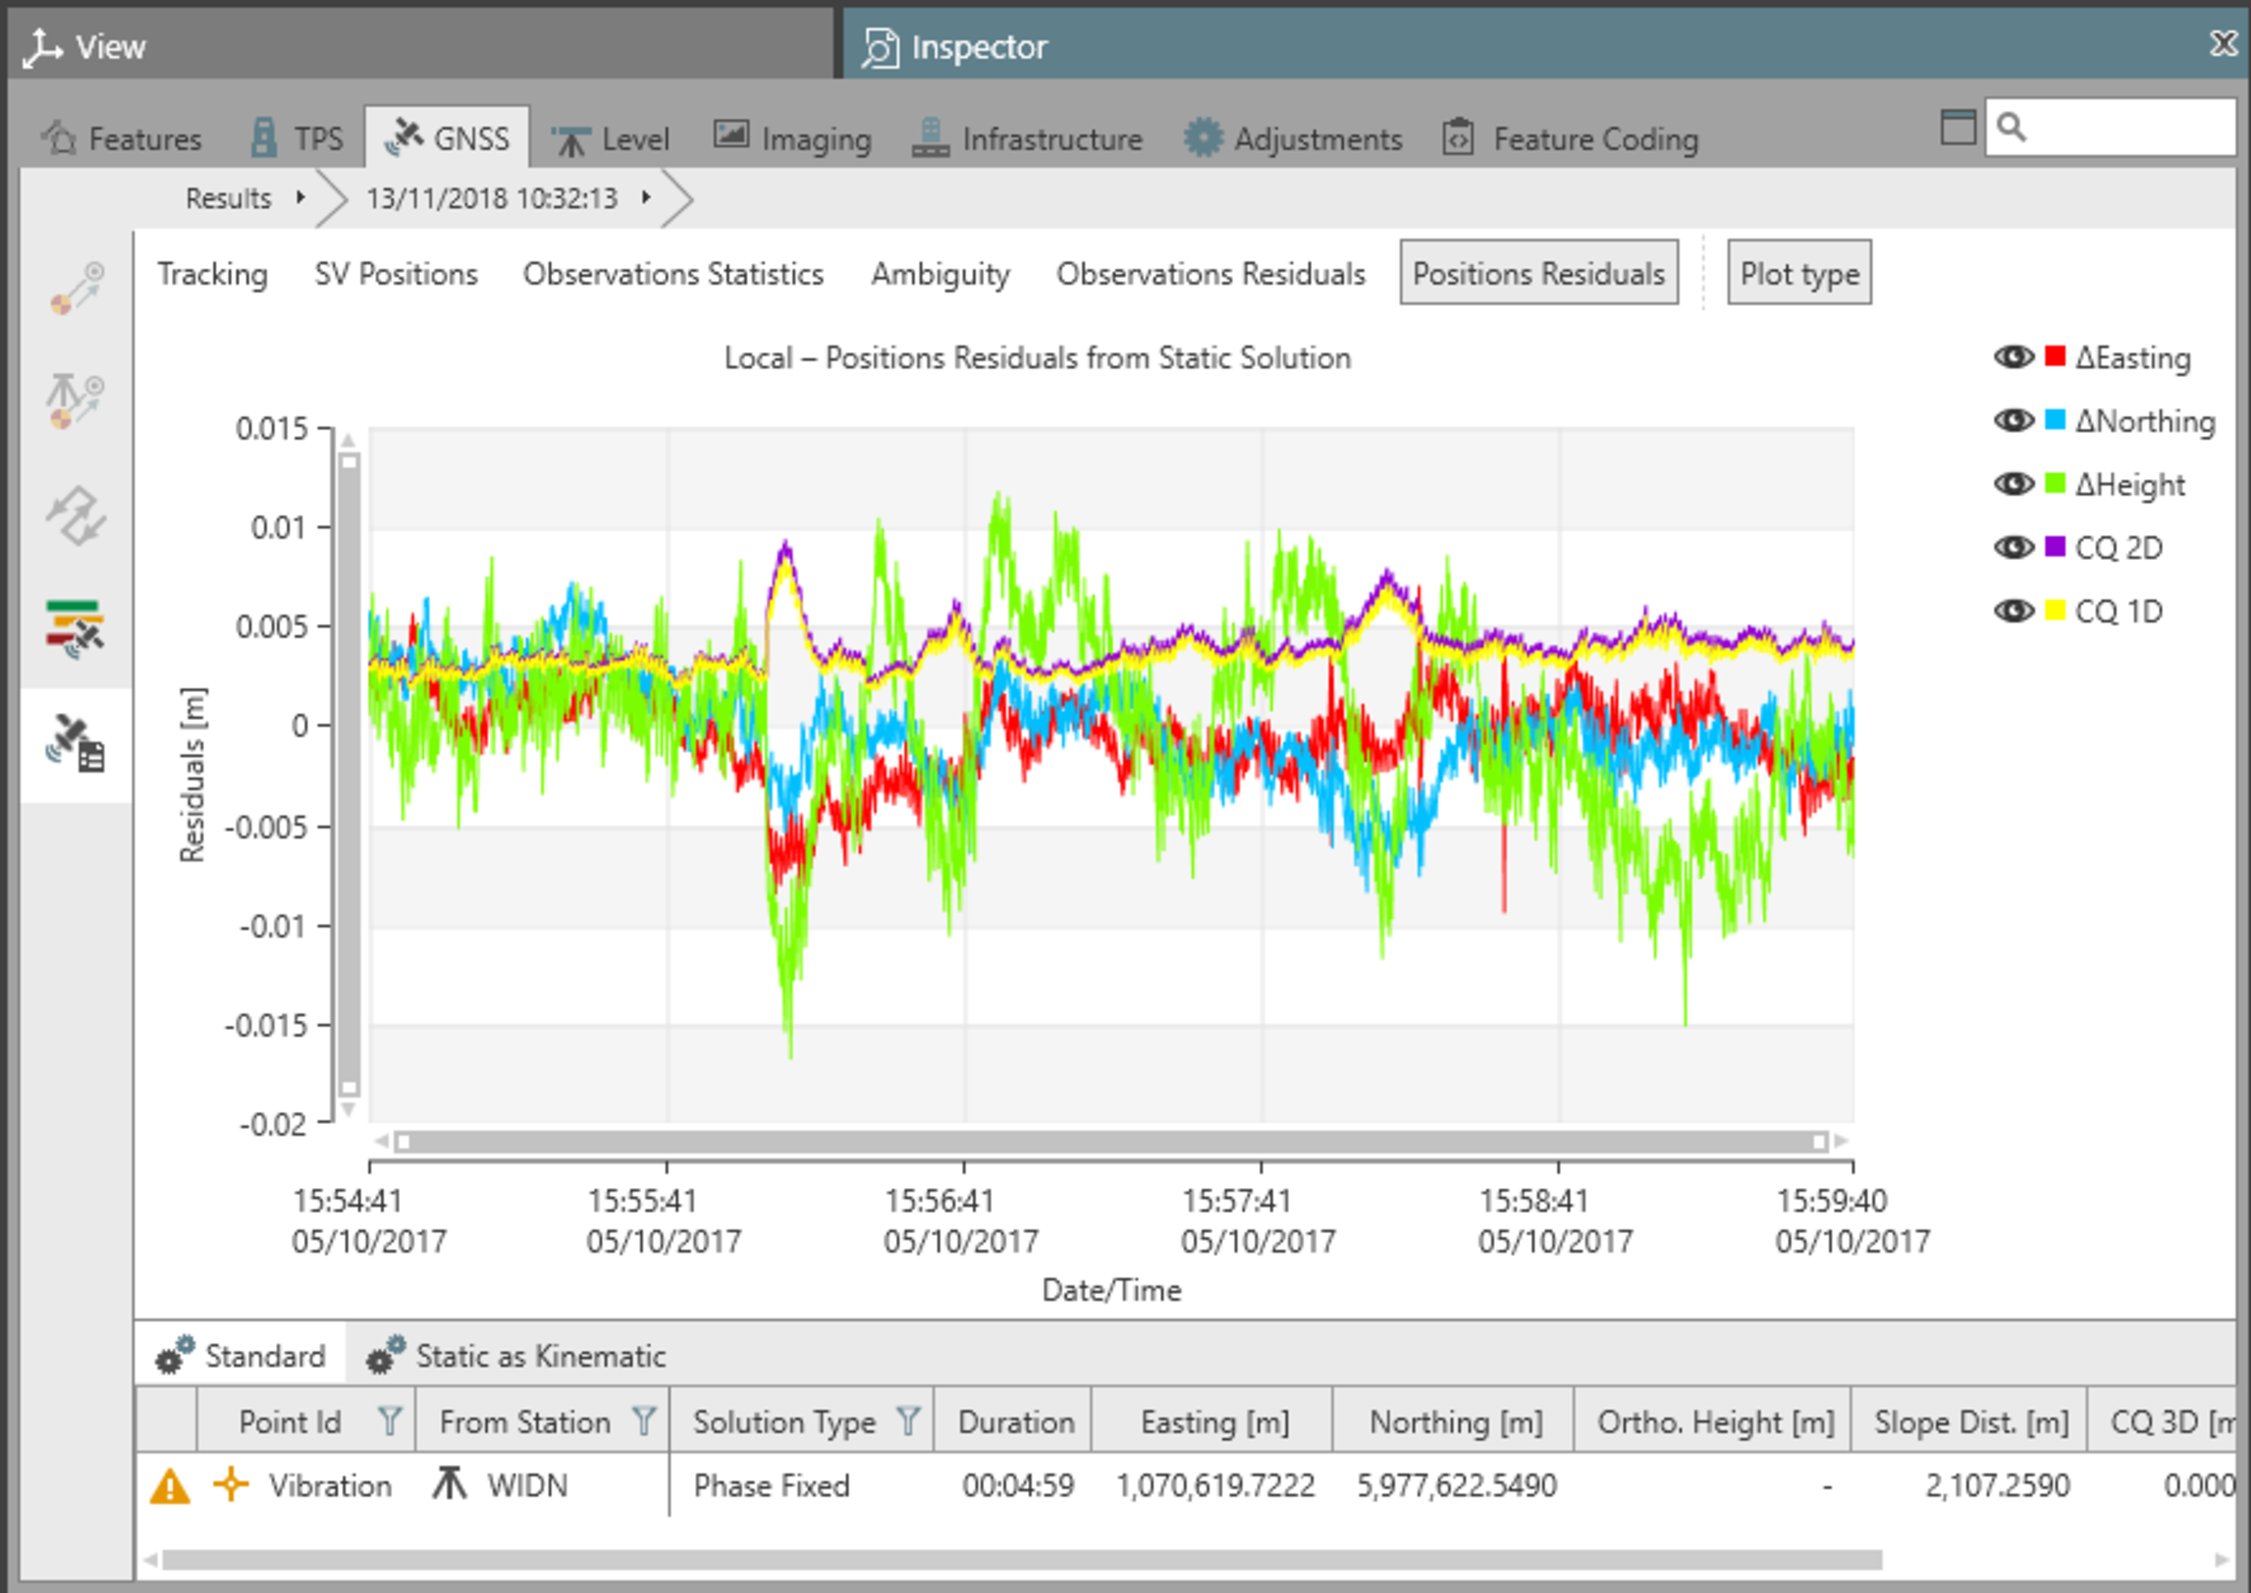Screen dimensions: 2251x1593
Task: Click the magnifier icon in search box
Action: [x=2011, y=127]
